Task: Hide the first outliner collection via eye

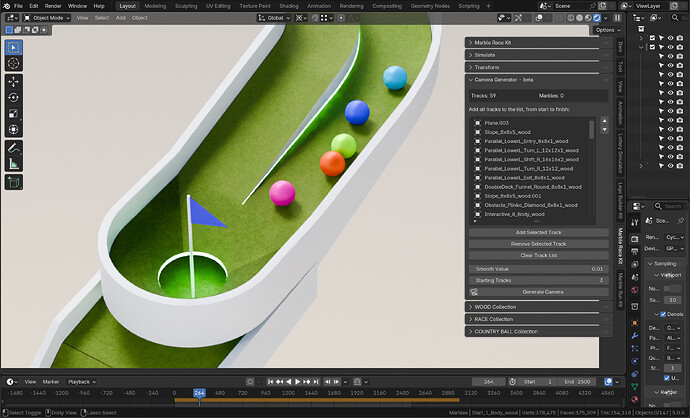Action: [x=670, y=38]
